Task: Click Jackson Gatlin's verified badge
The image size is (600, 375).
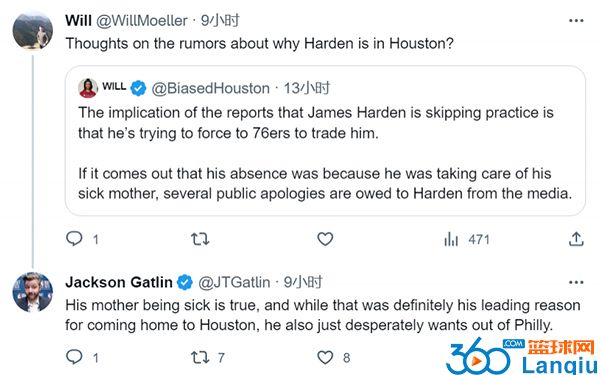Action: click(185, 282)
